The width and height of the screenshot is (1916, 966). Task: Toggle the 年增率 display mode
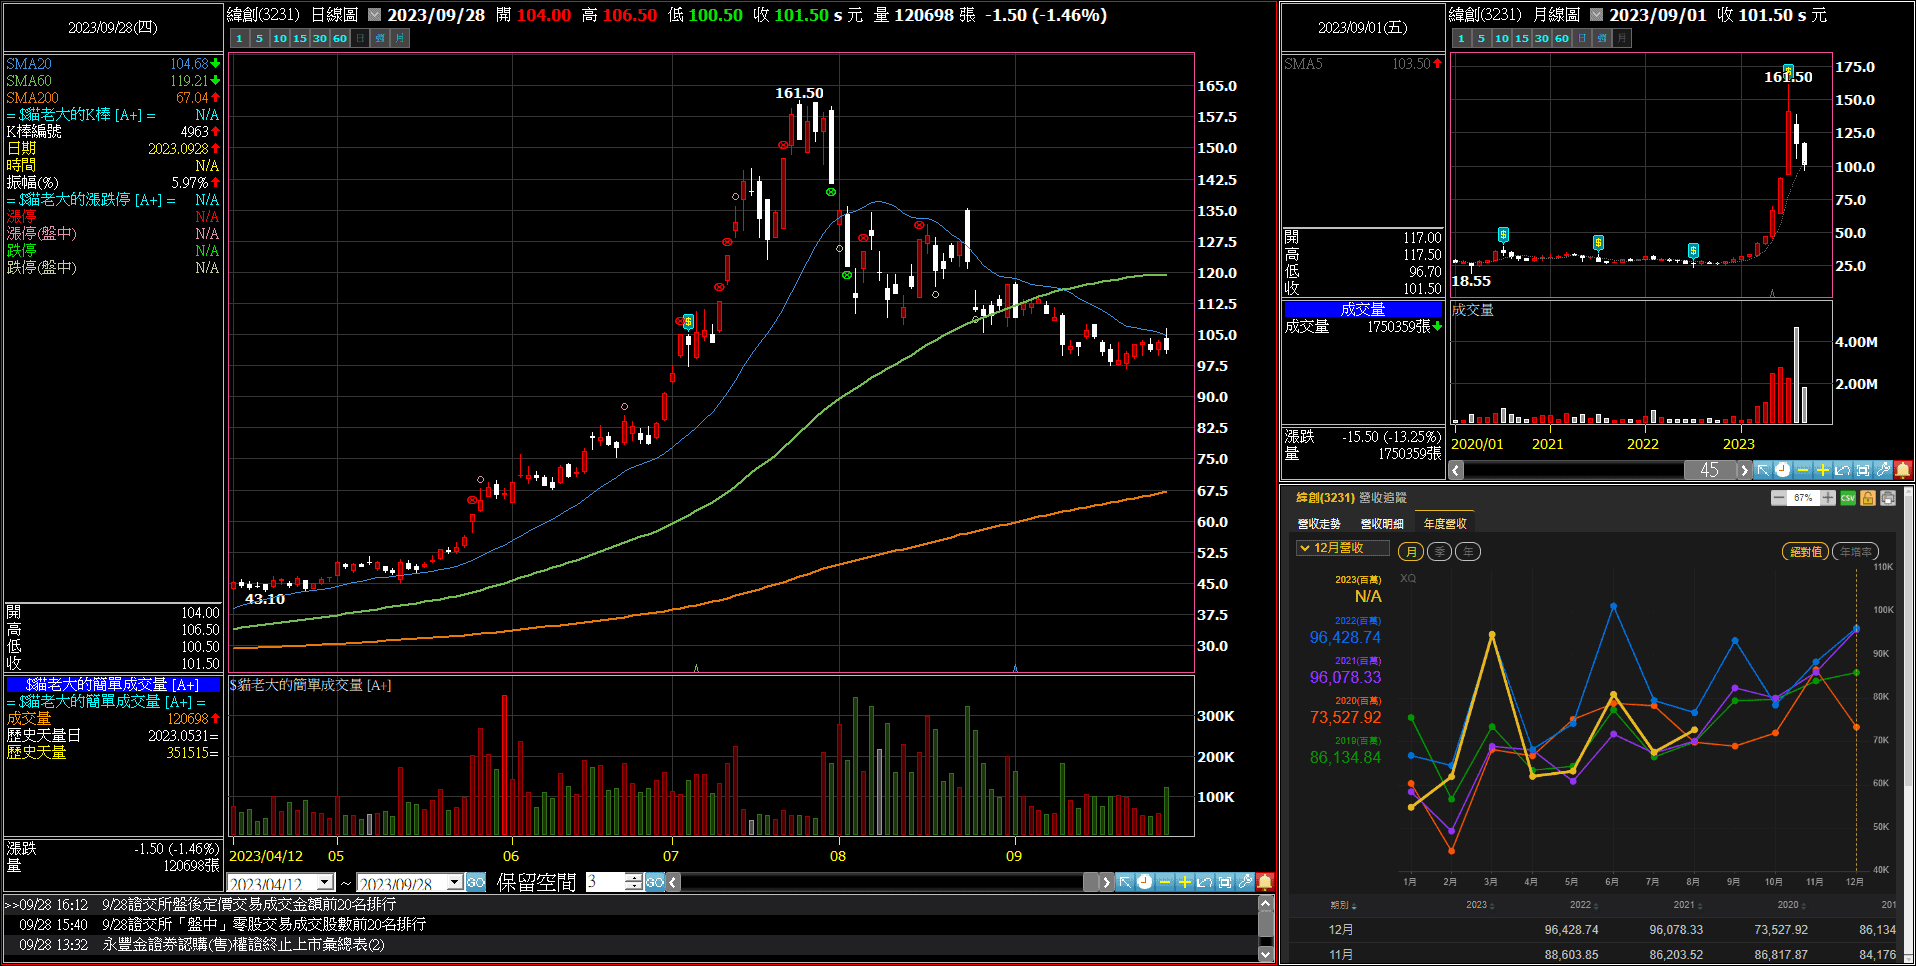(1855, 552)
